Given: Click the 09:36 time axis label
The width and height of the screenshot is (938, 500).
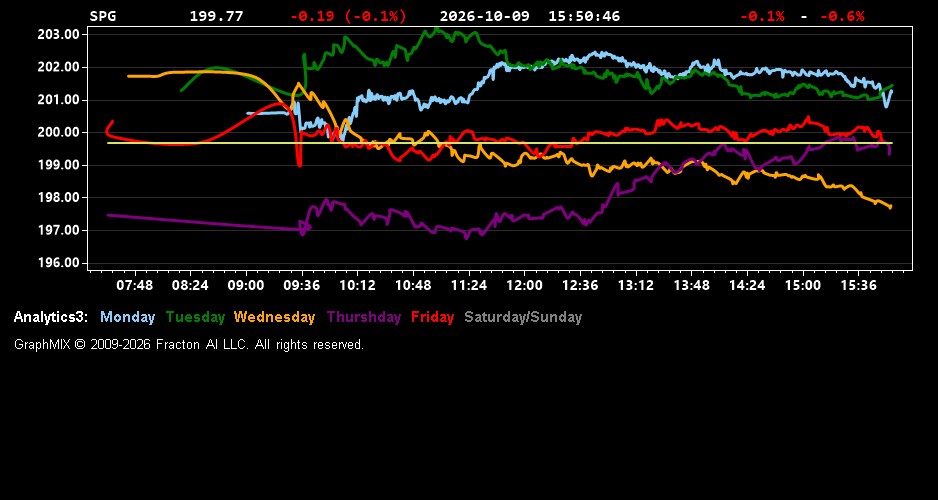Looking at the screenshot, I should click(x=302, y=285).
